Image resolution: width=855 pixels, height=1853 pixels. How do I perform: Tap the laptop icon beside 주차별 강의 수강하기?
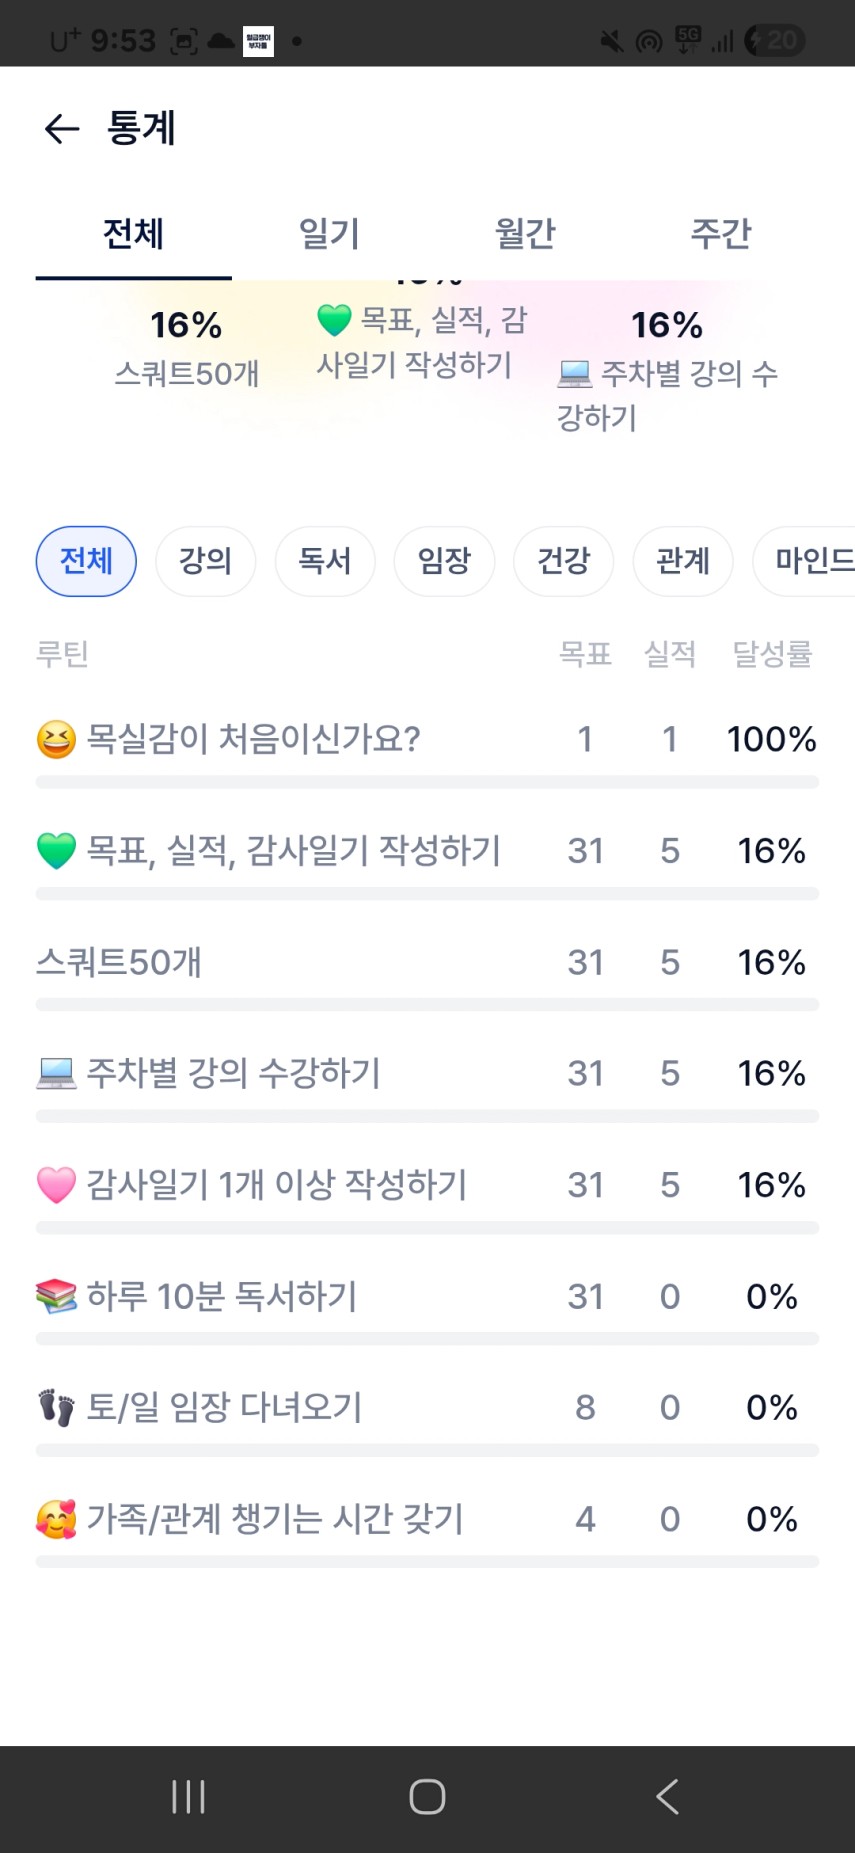(56, 1073)
